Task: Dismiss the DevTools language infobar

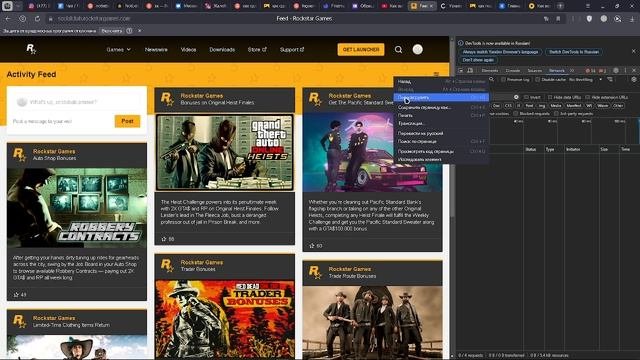Action: pos(633,51)
